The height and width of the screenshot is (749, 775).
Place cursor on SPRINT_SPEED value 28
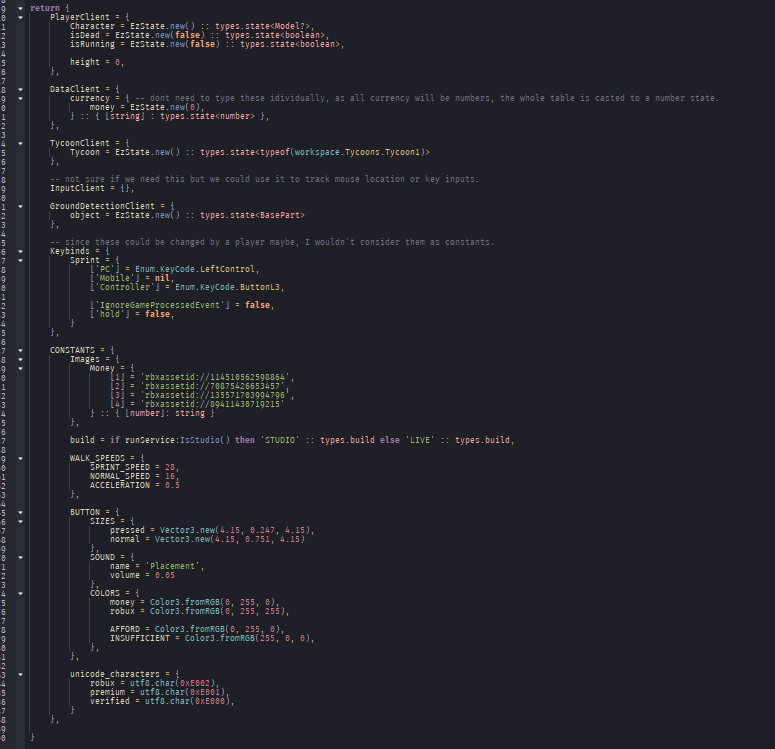170,467
